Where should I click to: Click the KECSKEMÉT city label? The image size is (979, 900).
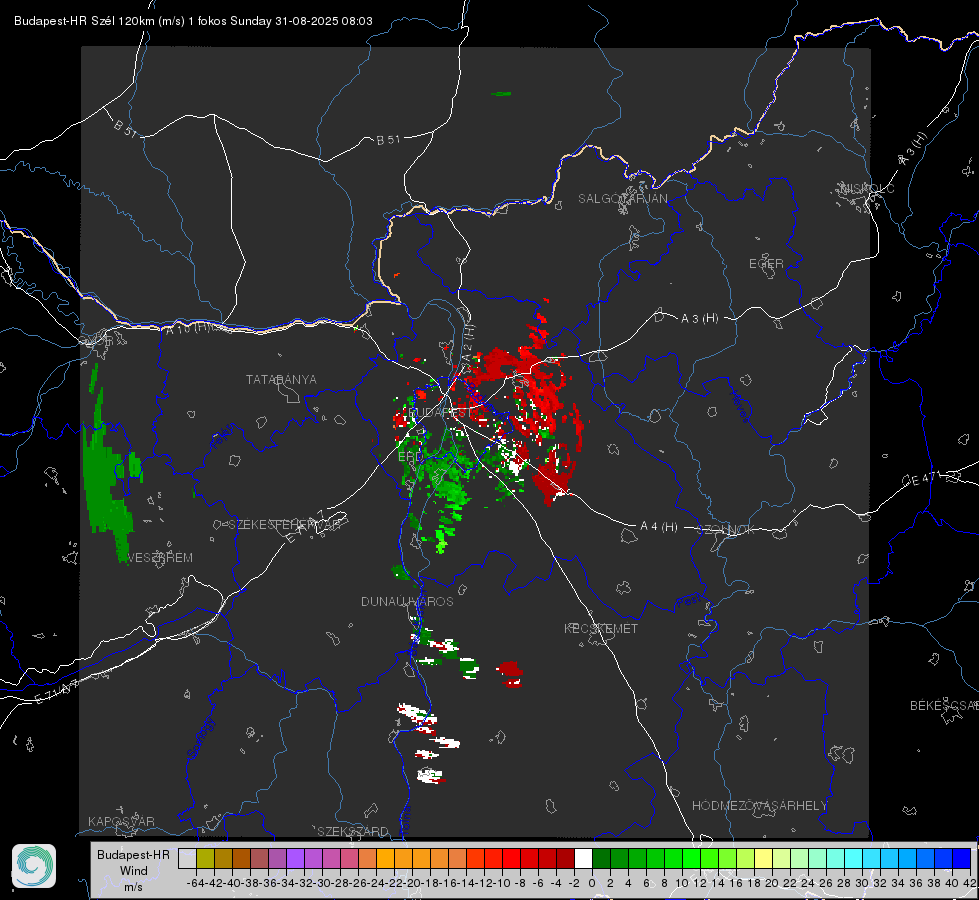point(601,628)
